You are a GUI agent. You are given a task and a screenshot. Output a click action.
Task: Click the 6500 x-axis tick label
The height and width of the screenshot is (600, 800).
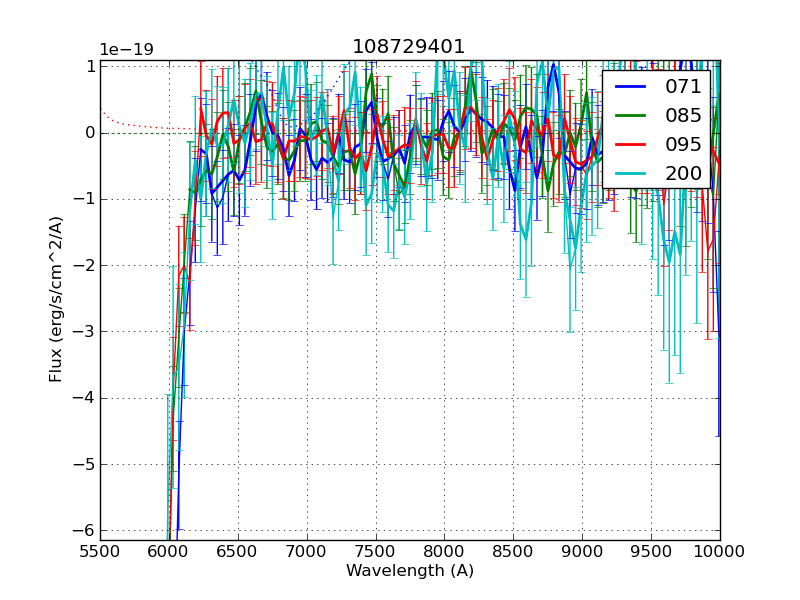click(238, 551)
